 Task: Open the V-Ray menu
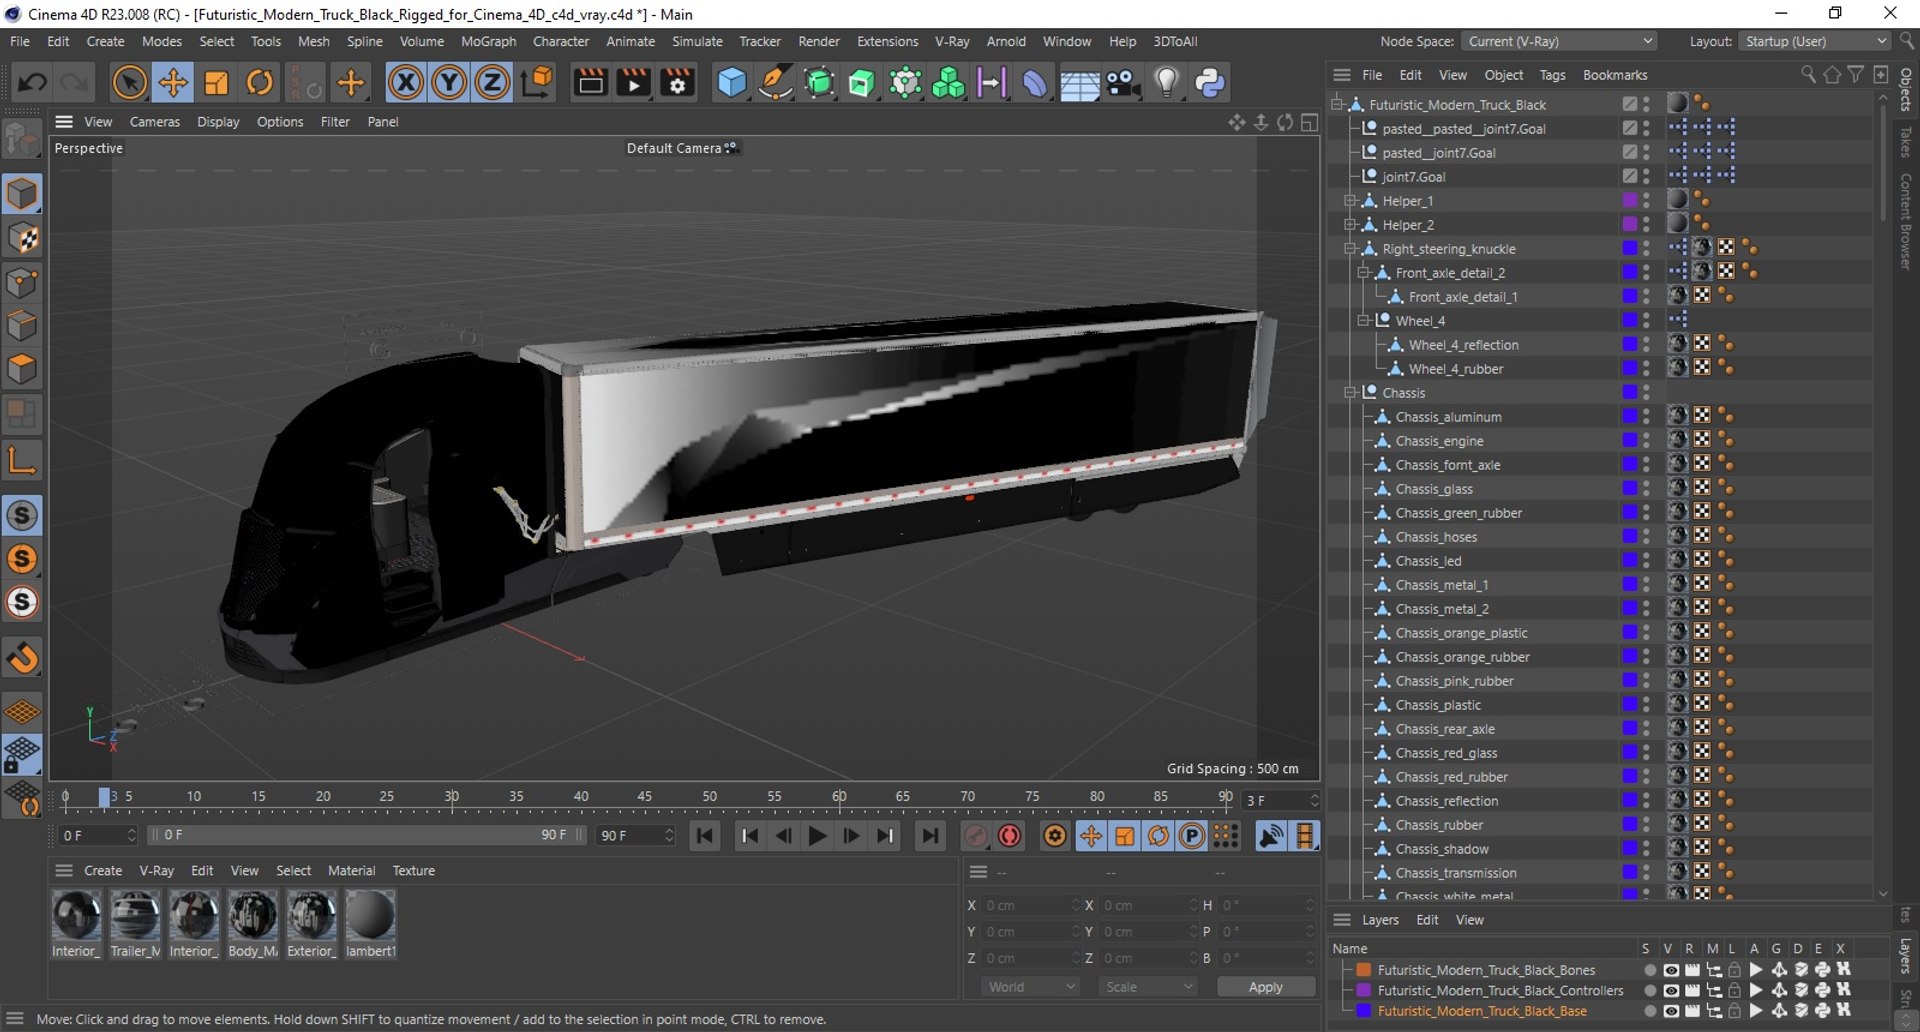click(952, 41)
